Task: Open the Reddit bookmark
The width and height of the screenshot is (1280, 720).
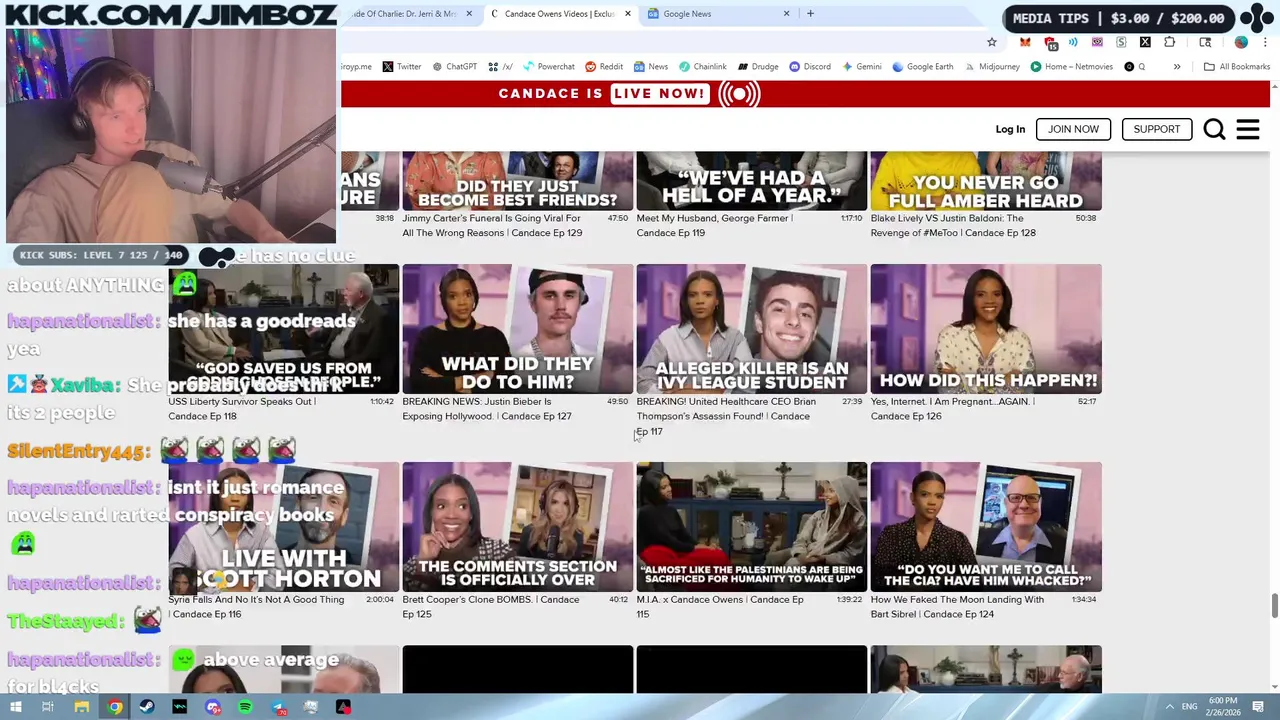Action: 604,67
